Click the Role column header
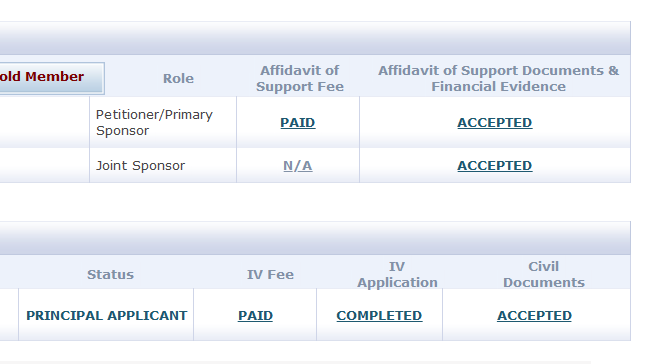 [178, 79]
